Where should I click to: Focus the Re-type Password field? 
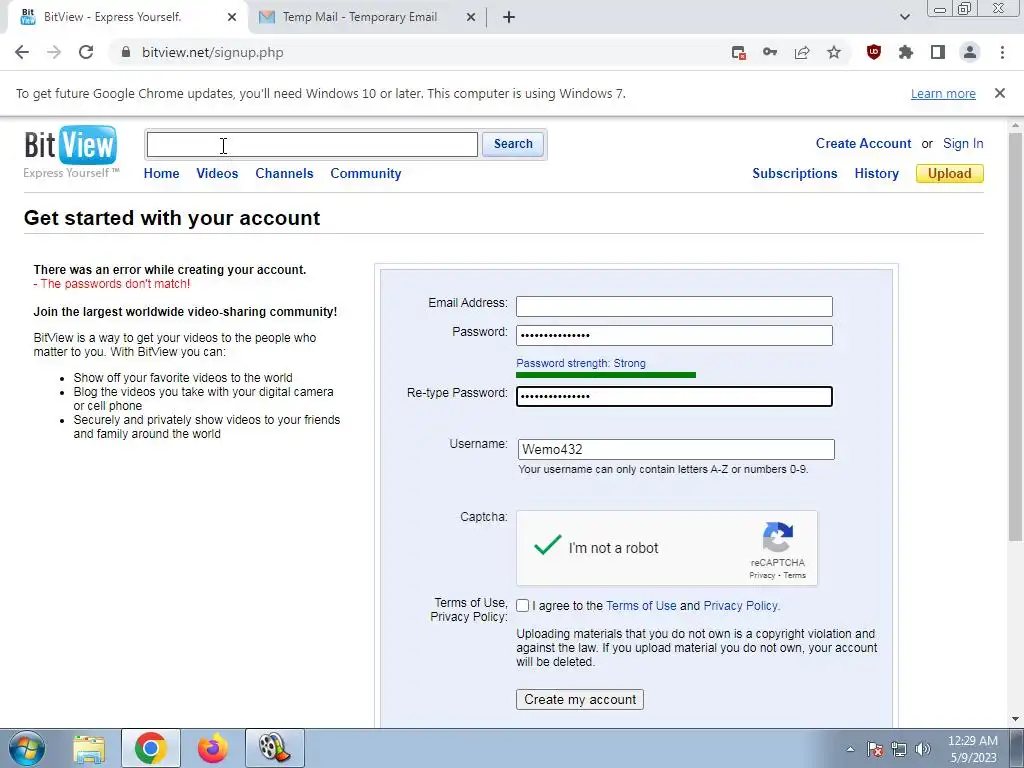click(x=674, y=396)
